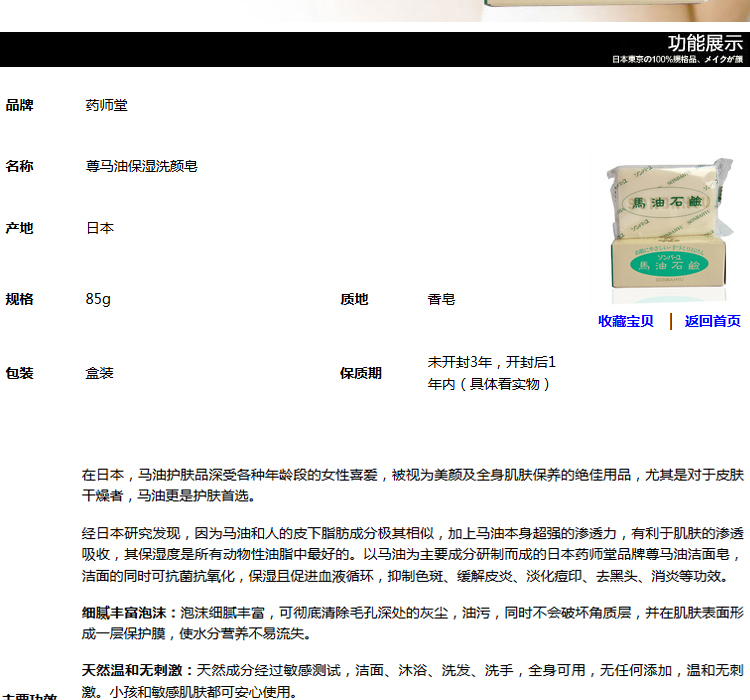The width and height of the screenshot is (750, 700).
Task: Select the bold heading 天然温和无刺激
Action: pos(132,670)
